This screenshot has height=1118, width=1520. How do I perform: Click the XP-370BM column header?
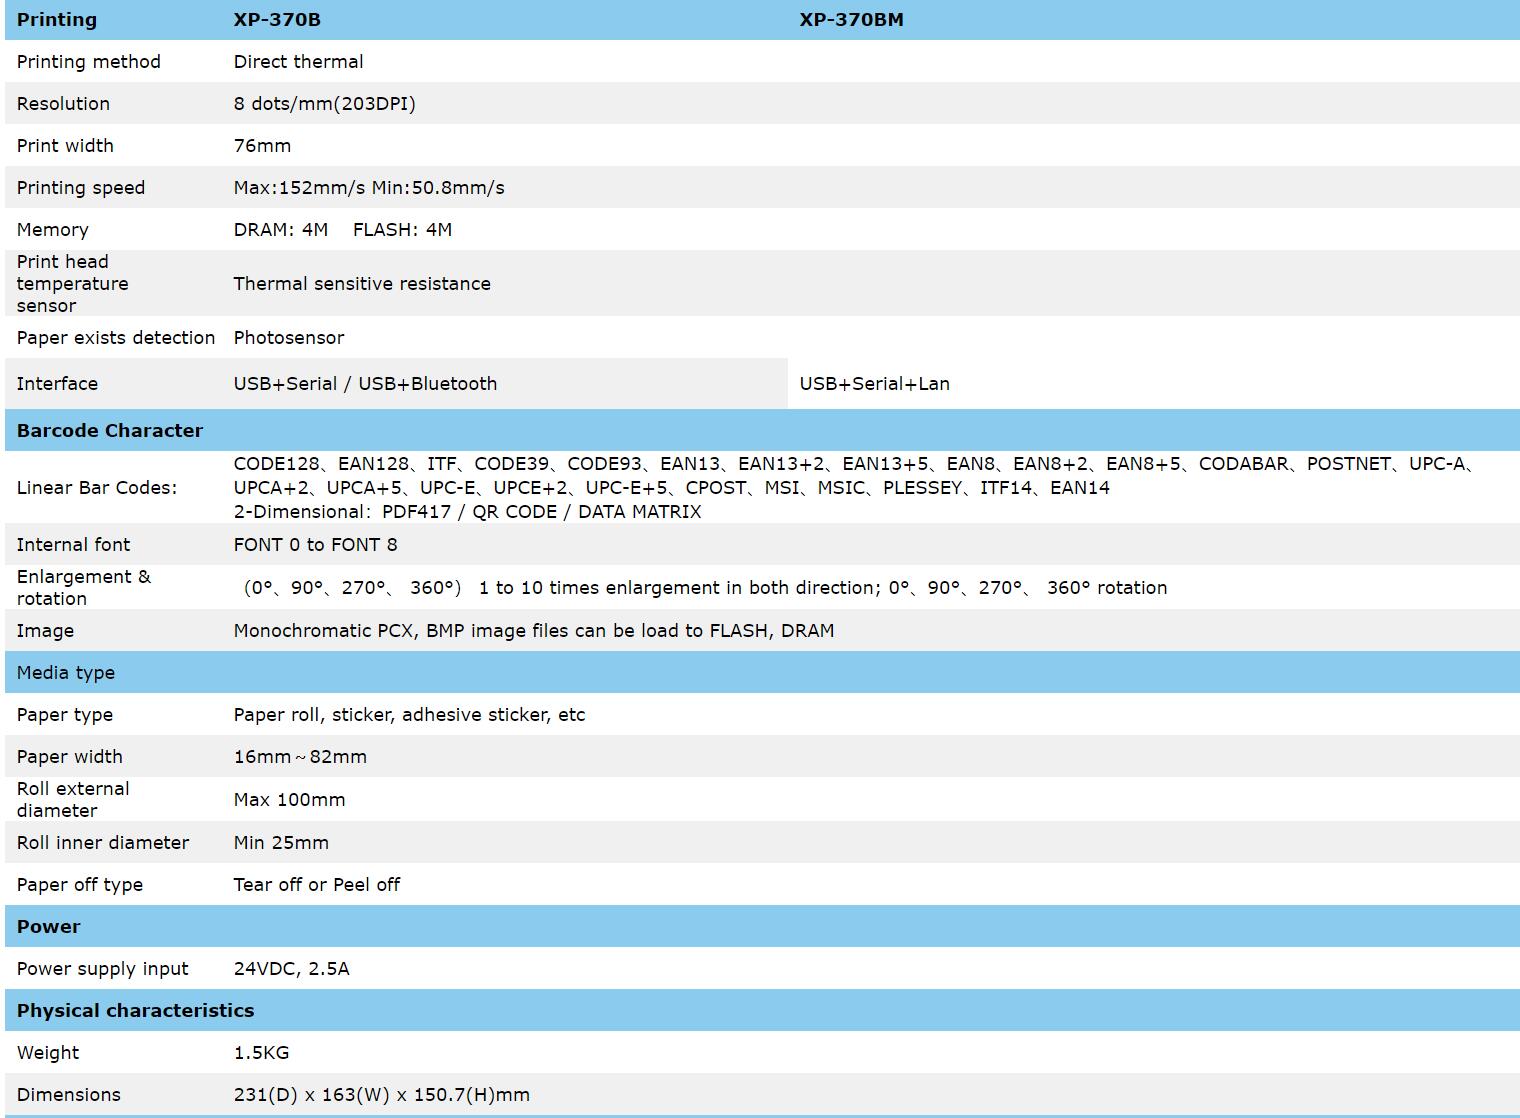(x=851, y=20)
